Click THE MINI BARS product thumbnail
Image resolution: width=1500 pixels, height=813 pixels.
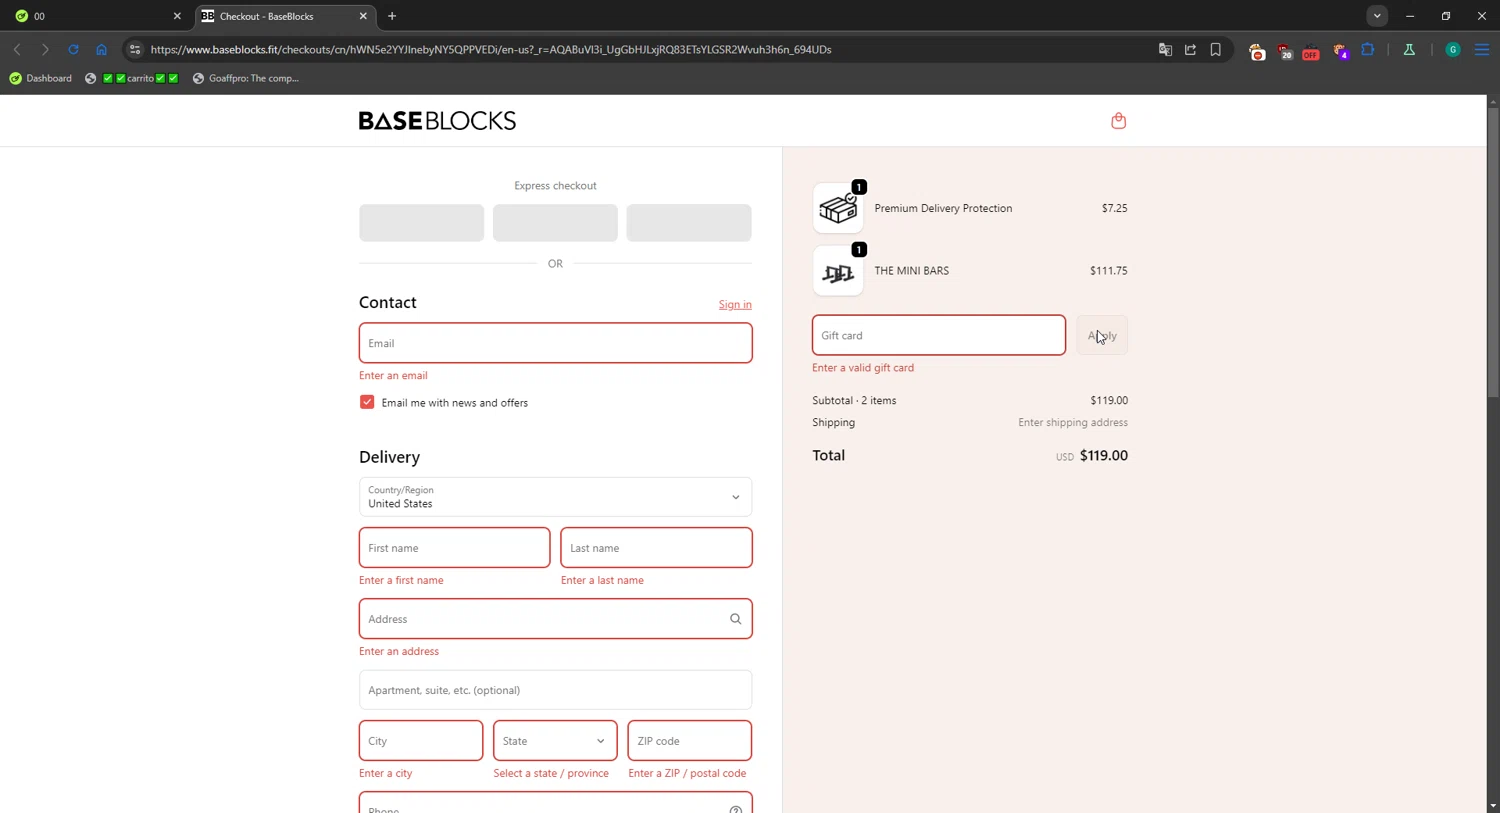pos(838,271)
